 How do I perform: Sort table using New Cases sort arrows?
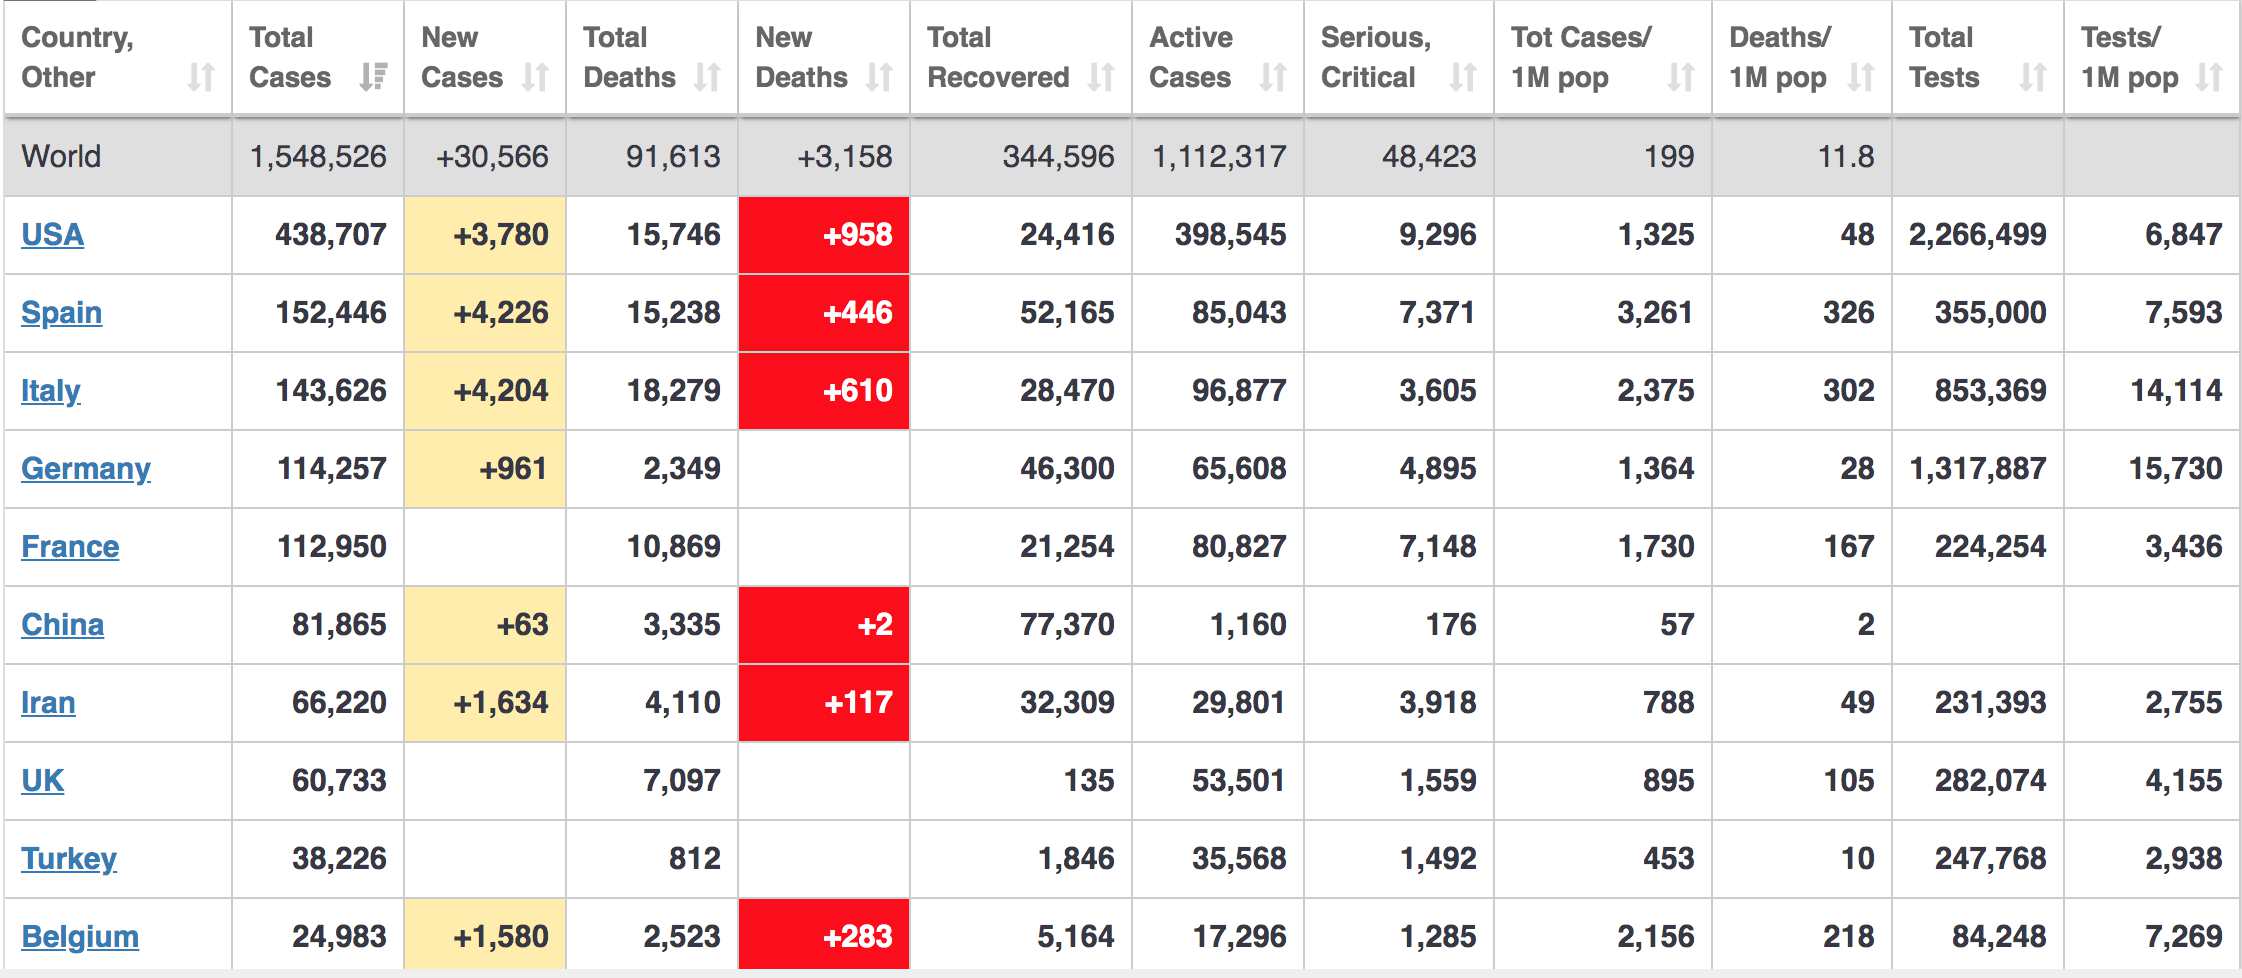(x=536, y=77)
